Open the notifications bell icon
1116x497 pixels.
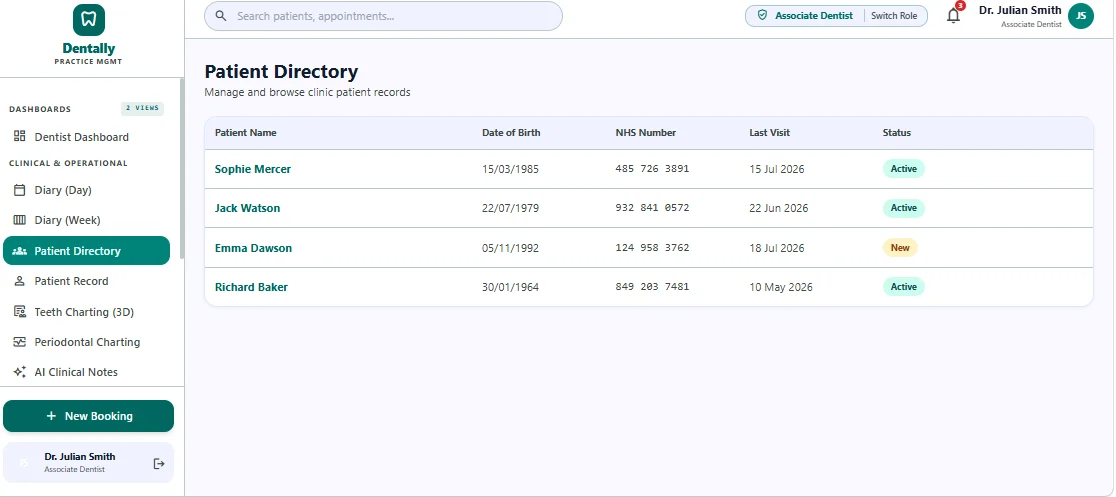pos(953,16)
